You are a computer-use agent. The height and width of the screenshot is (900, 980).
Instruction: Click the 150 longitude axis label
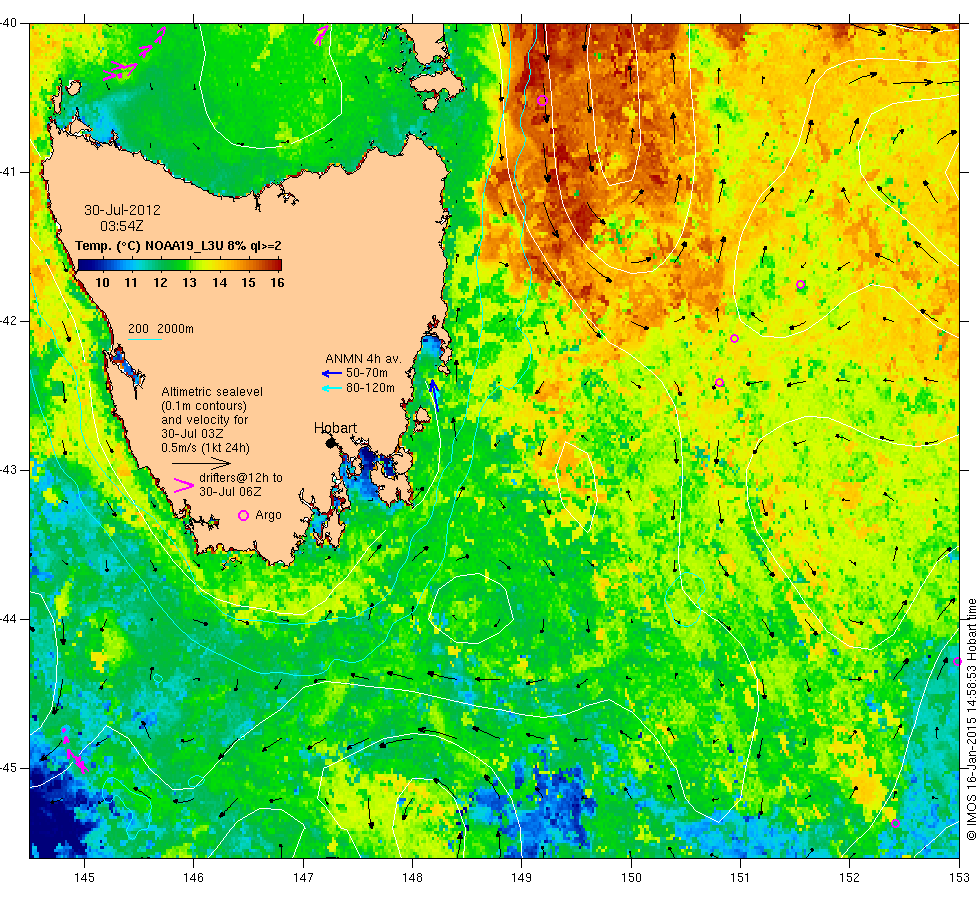click(x=631, y=878)
